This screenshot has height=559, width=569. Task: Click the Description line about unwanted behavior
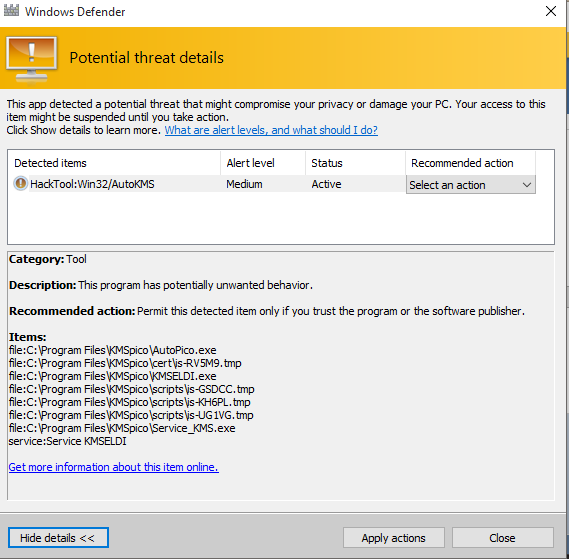click(x=161, y=285)
